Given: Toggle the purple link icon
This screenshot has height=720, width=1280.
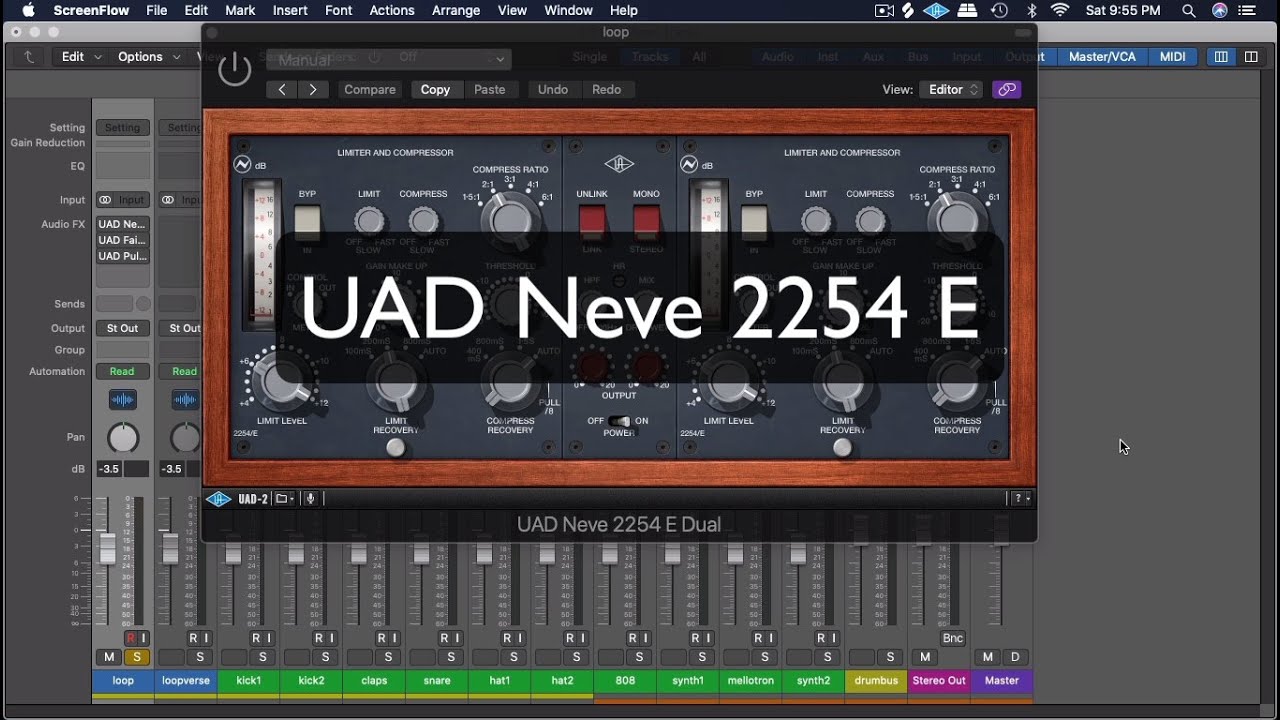Looking at the screenshot, I should [x=1006, y=89].
